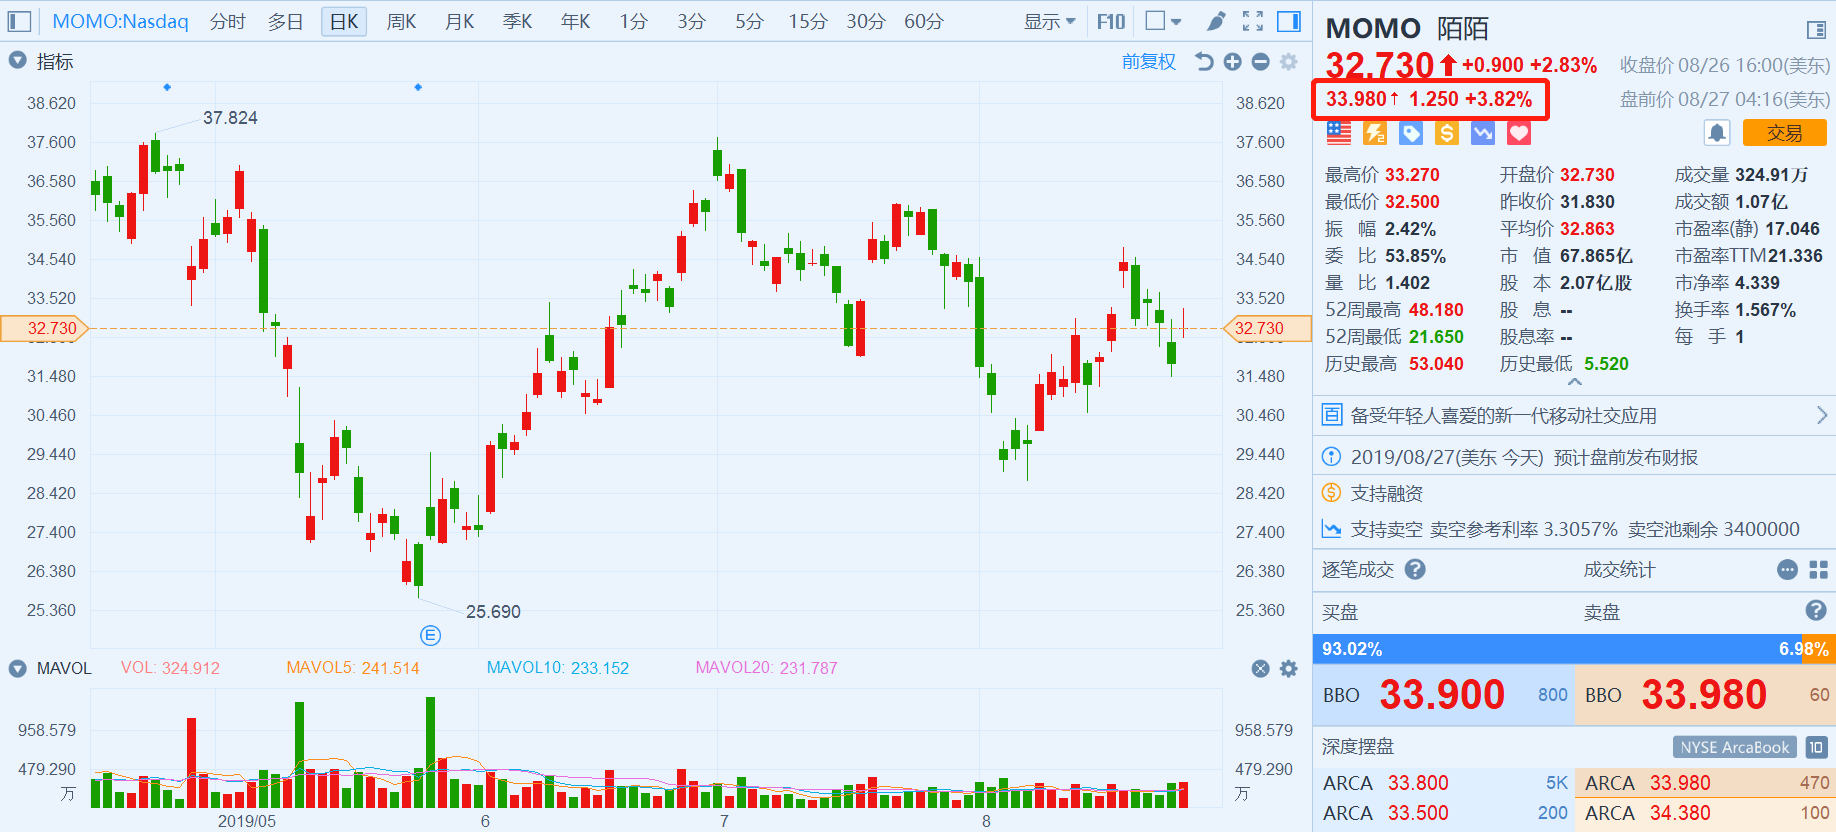This screenshot has height=832, width=1836.
Task: Collapse the MAVOL indicator panel
Action: tap(17, 668)
